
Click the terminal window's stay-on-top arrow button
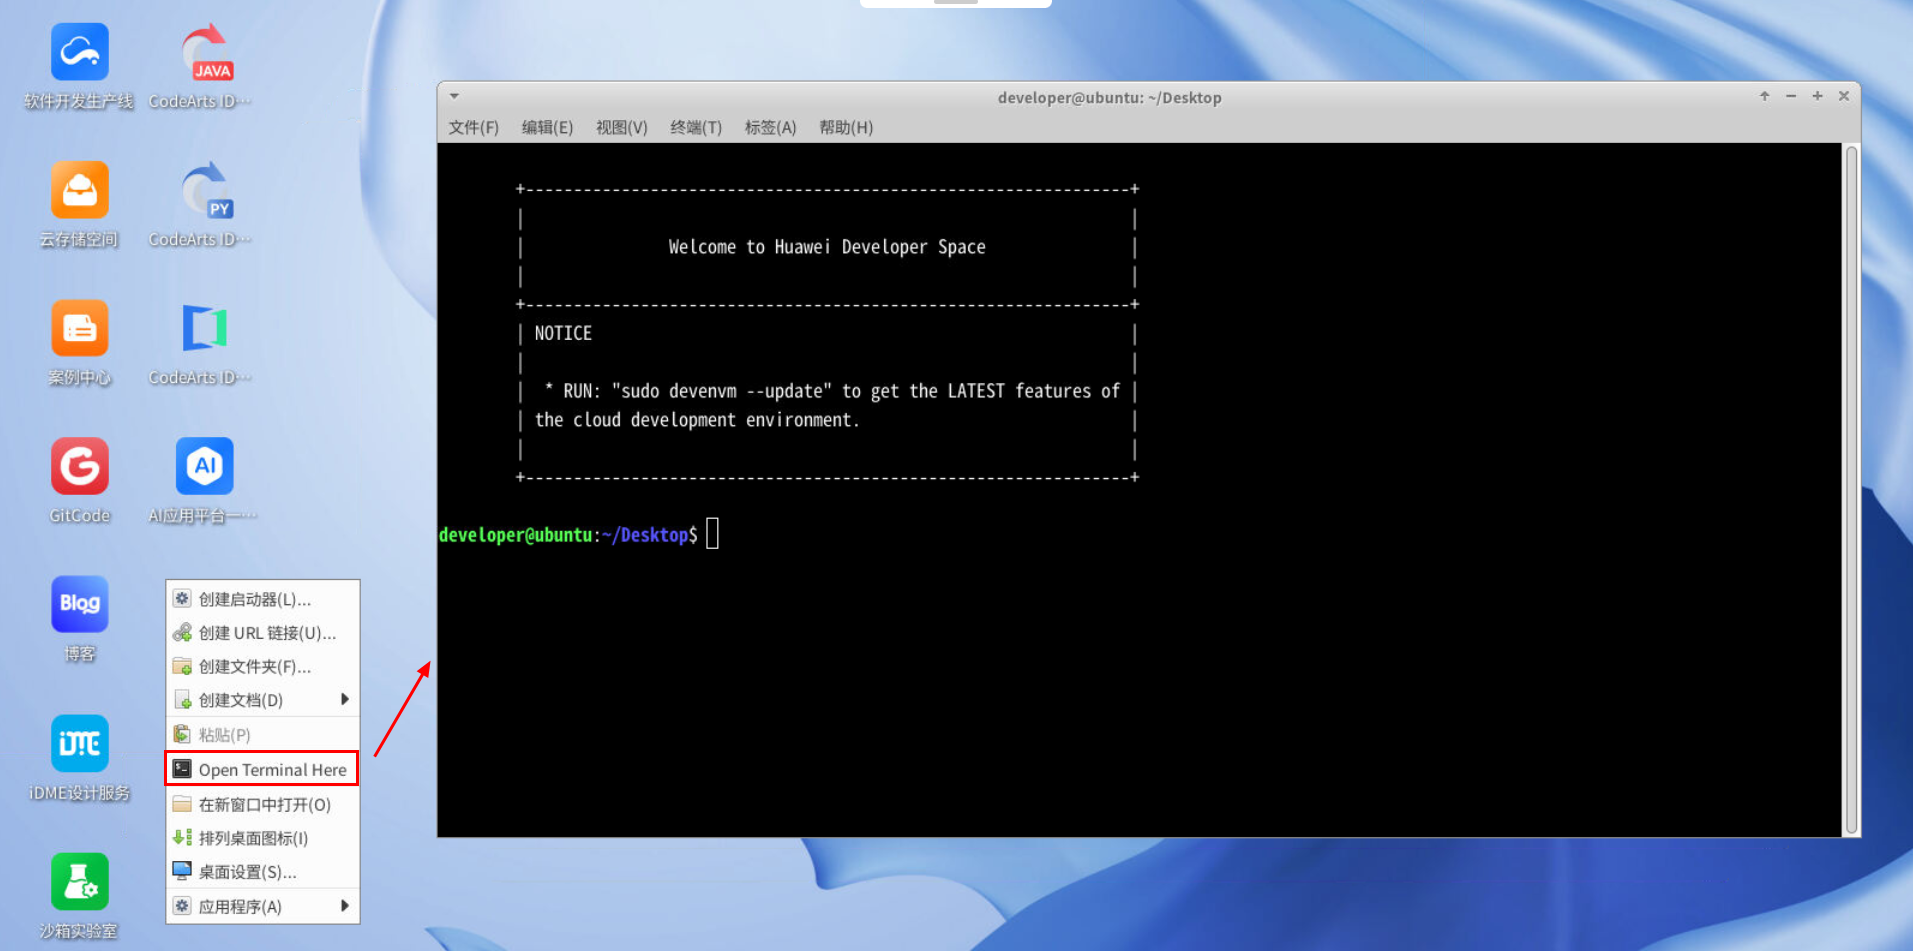1764,96
